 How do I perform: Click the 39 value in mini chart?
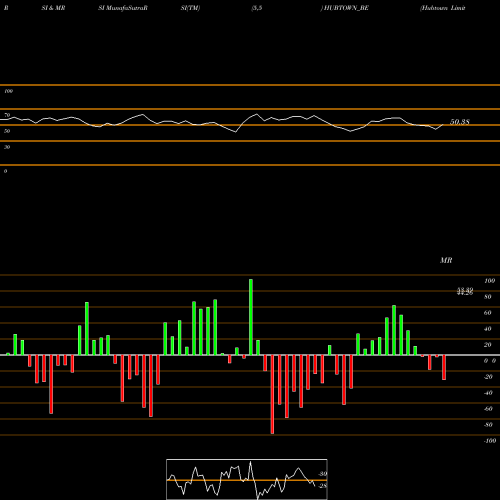323,474
